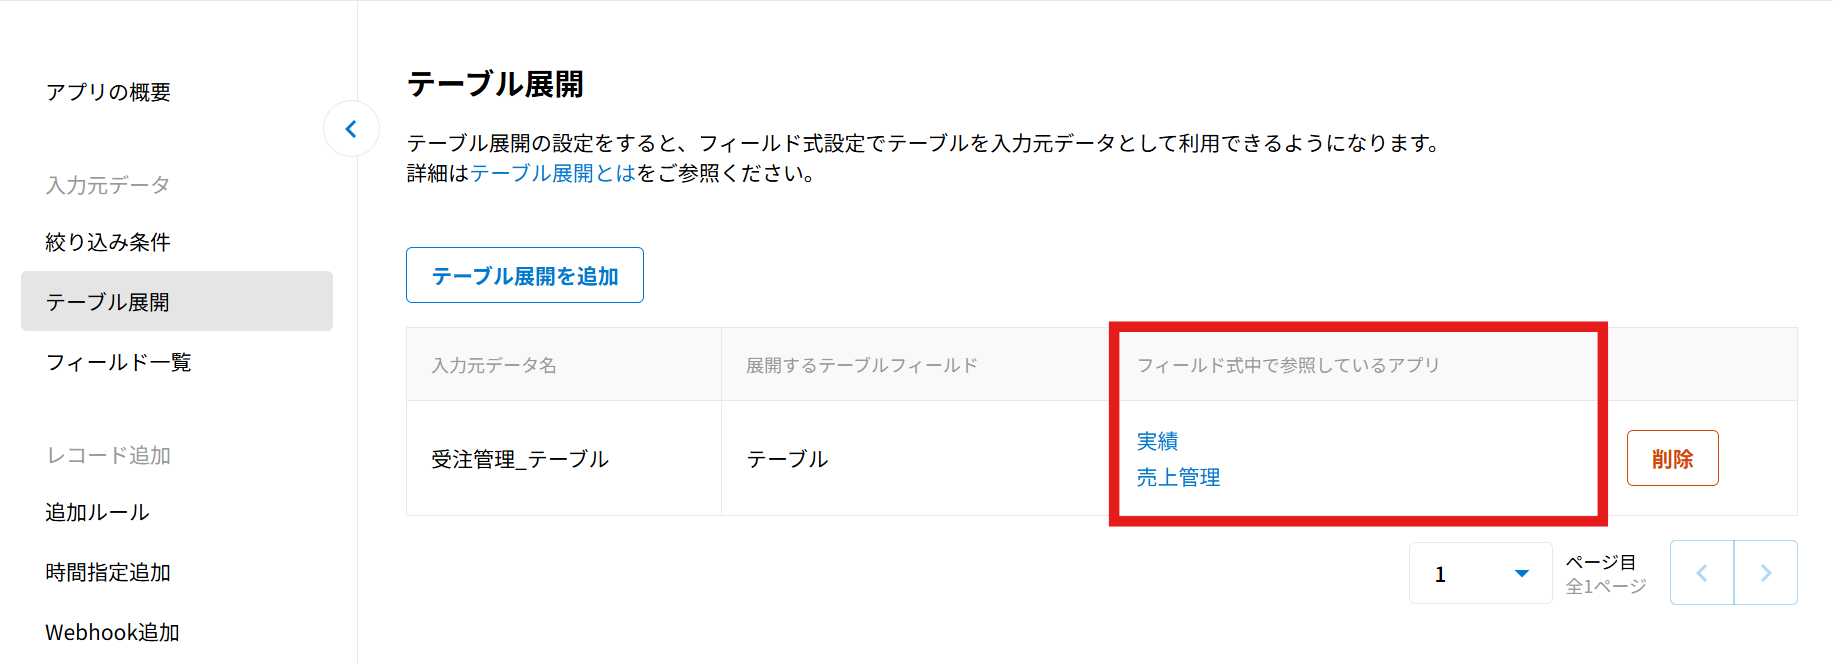The width and height of the screenshot is (1833, 664).
Task: Click the テーブル展開を追加 button
Action: [525, 275]
